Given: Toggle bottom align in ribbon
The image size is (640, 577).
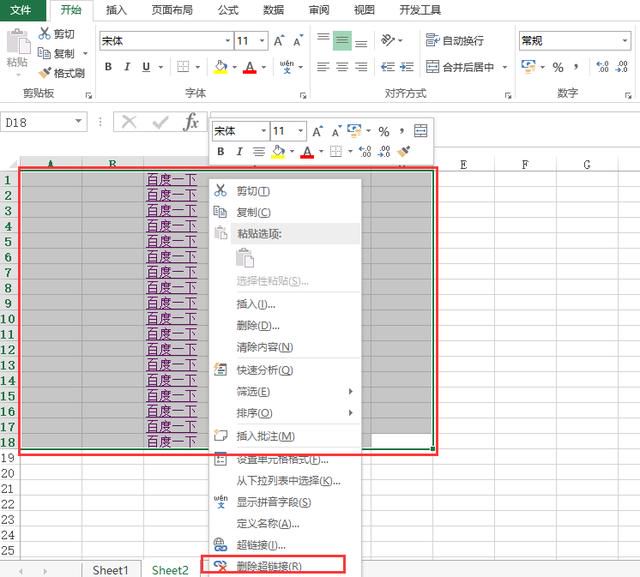Looking at the screenshot, I should coord(361,41).
